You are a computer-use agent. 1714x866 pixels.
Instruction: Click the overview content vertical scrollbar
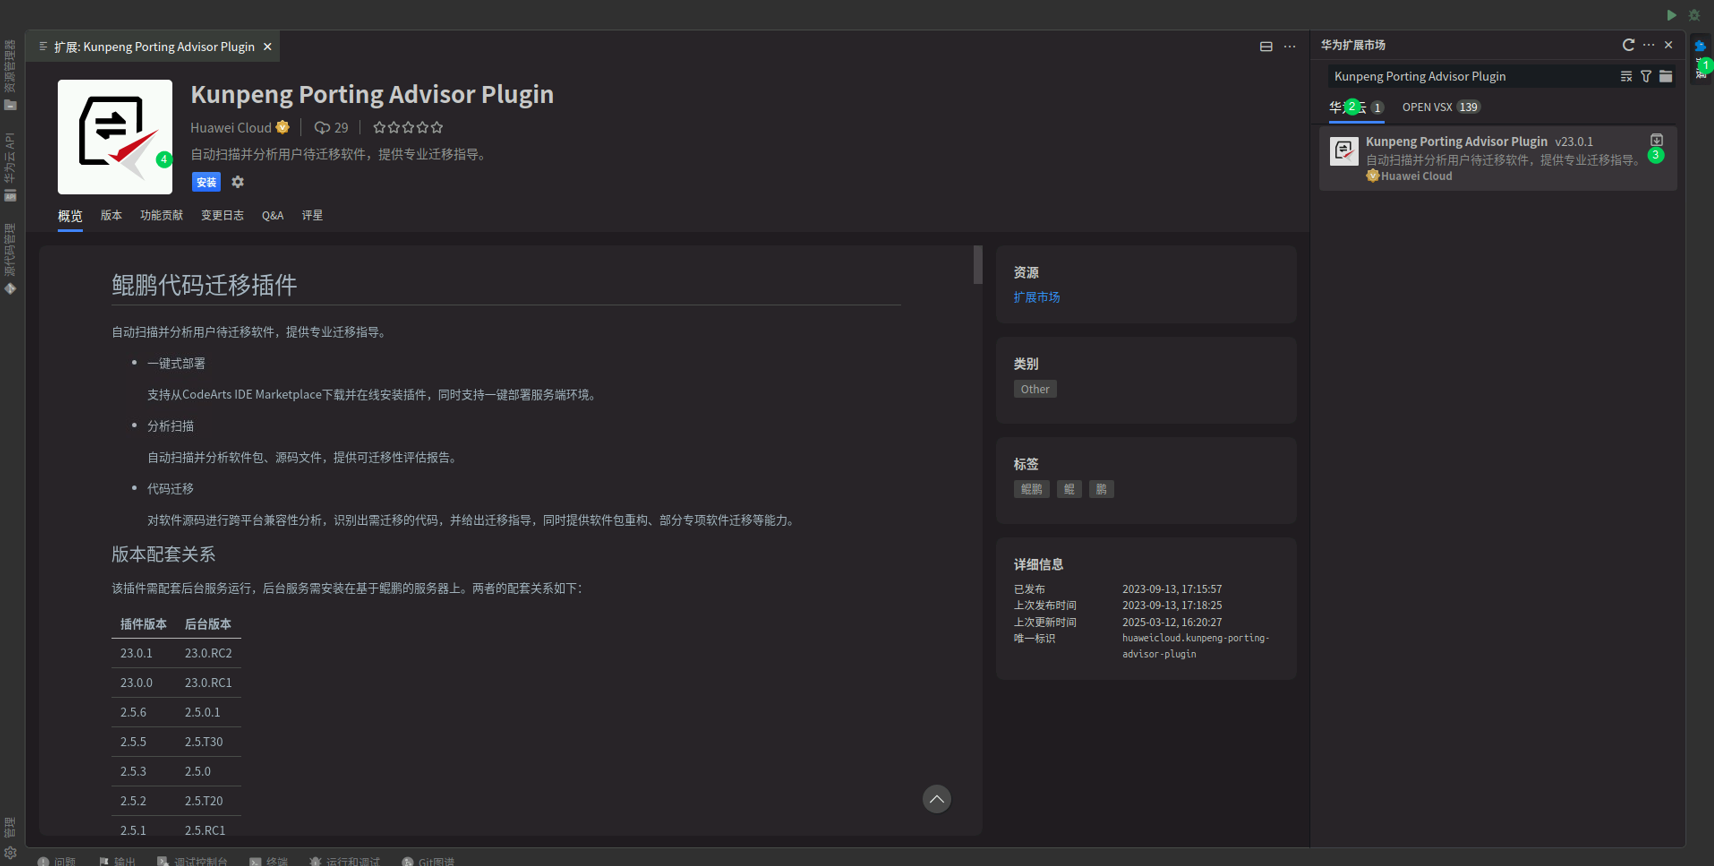coord(978,265)
